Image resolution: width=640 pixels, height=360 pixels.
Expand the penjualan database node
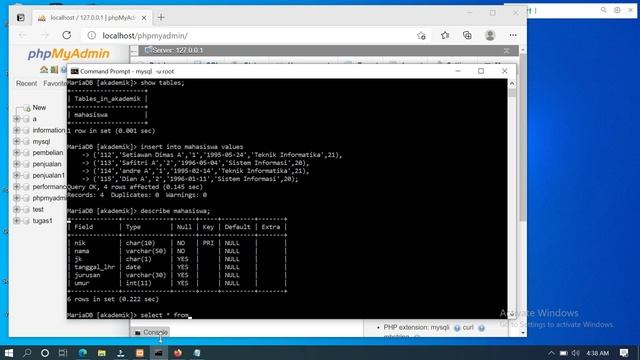(17, 164)
